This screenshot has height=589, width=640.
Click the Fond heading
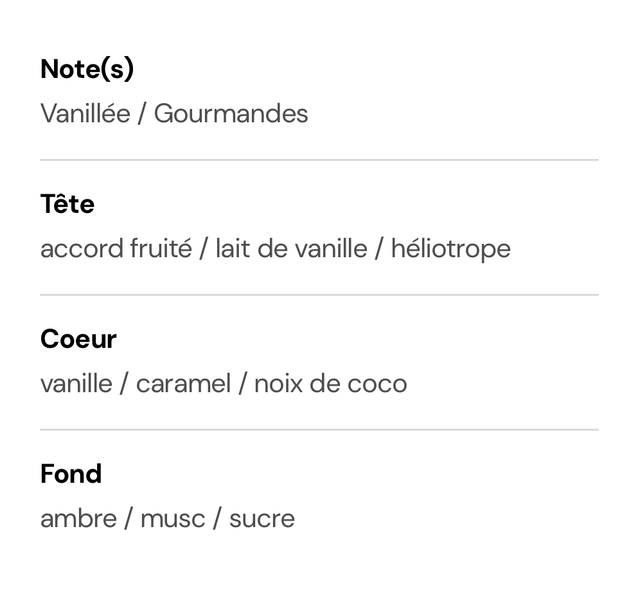point(71,474)
